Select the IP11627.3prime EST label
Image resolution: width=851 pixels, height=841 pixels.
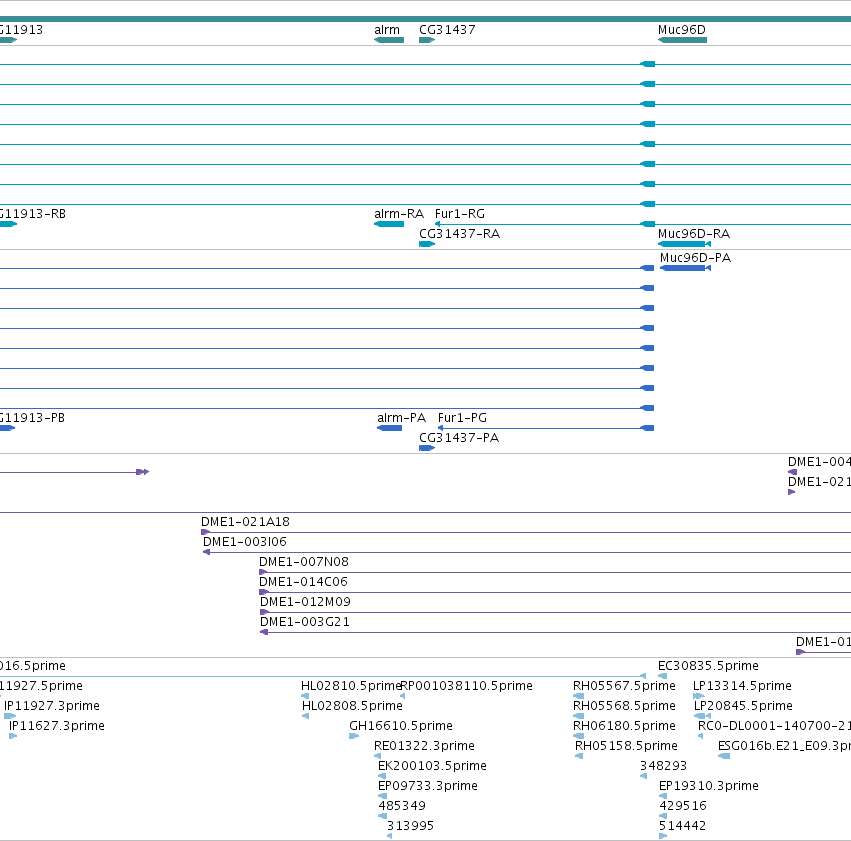56,727
